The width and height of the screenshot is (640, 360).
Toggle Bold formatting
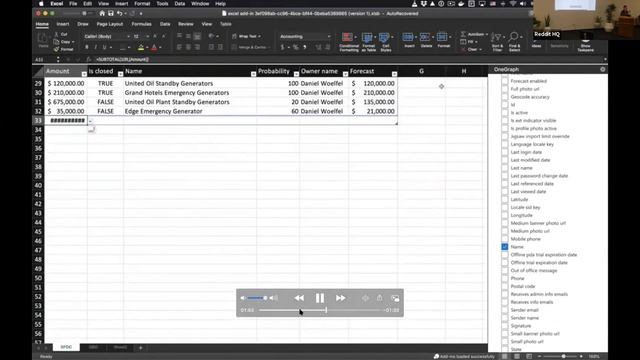[x=87, y=47]
